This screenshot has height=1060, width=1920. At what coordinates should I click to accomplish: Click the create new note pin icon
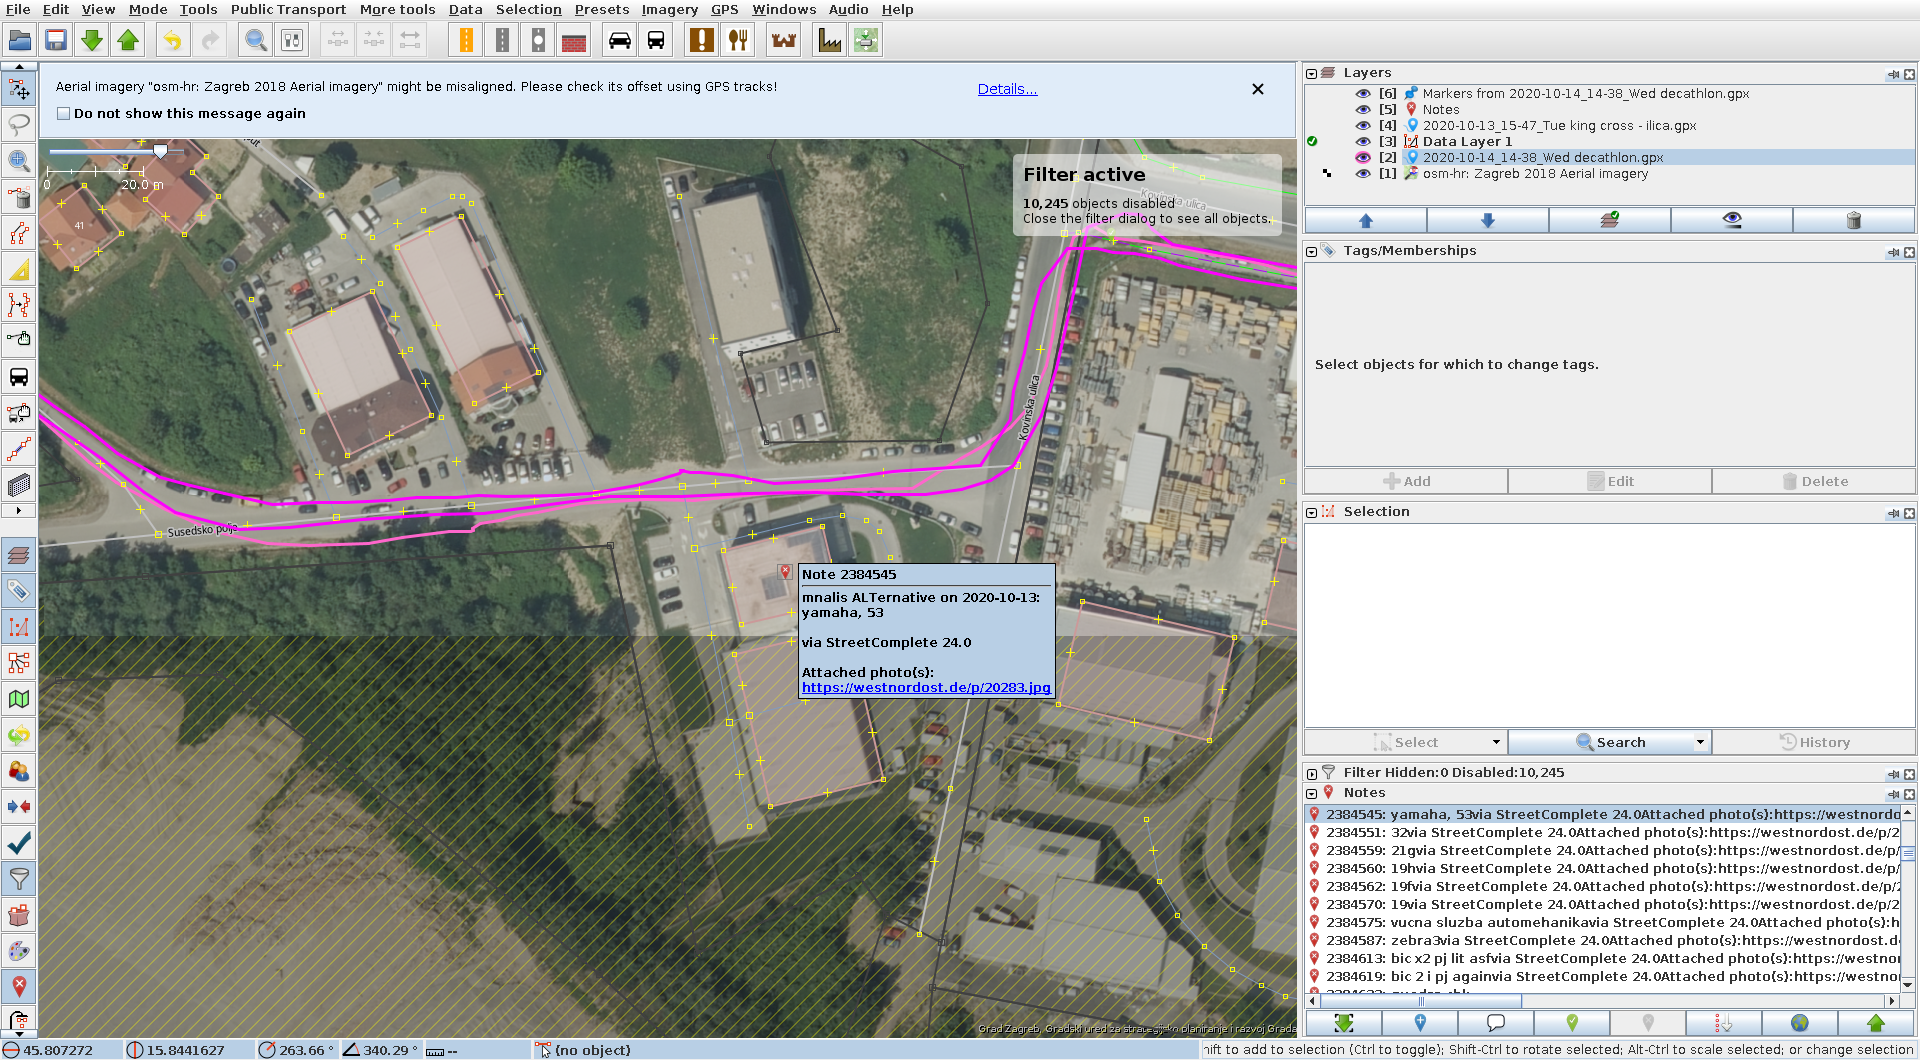click(x=1420, y=1023)
